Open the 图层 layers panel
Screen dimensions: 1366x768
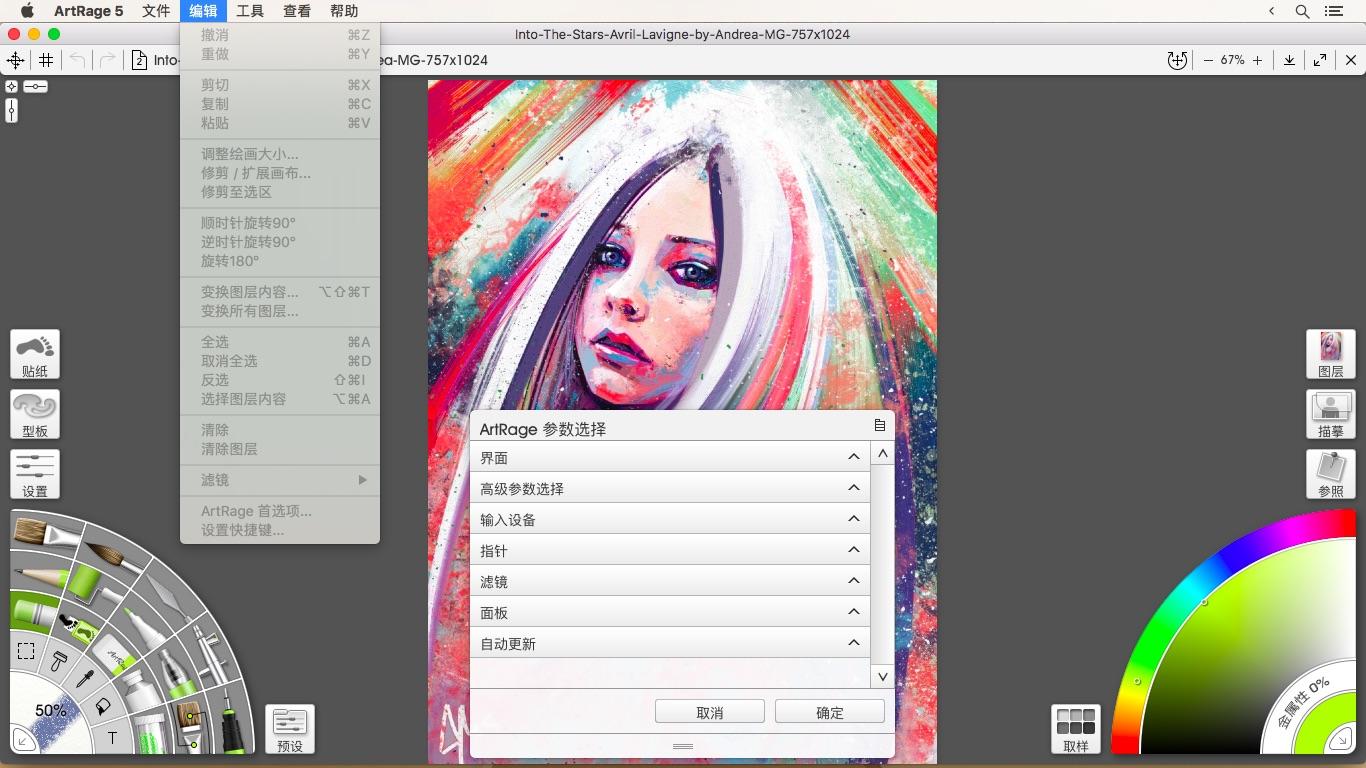pyautogui.click(x=1331, y=354)
